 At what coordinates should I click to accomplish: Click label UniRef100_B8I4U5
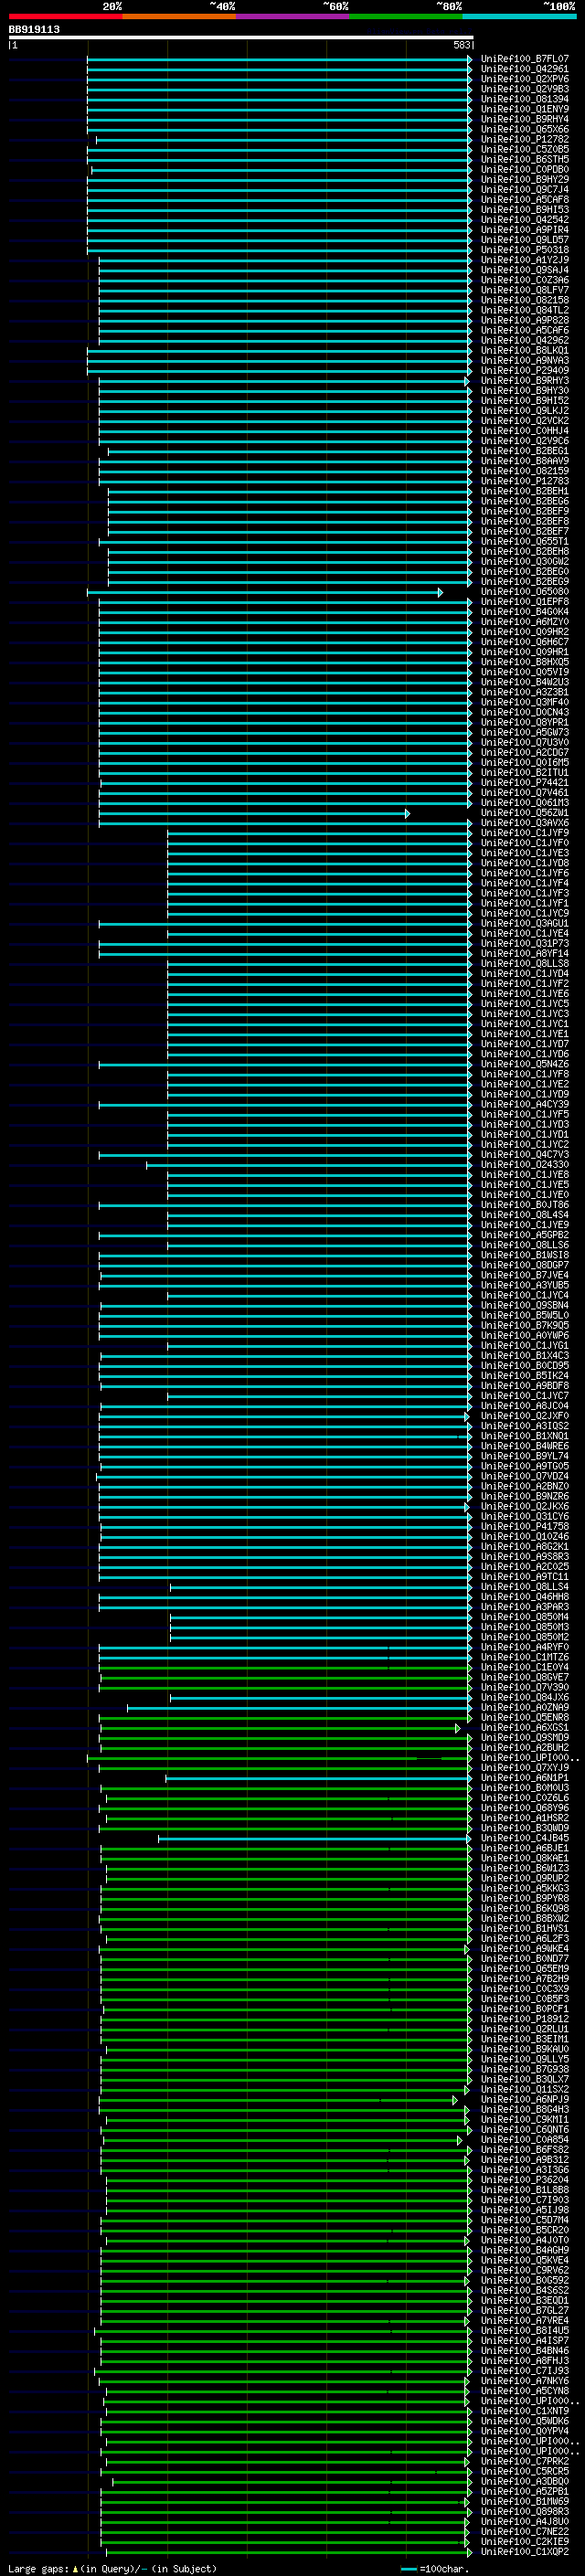click(525, 2331)
